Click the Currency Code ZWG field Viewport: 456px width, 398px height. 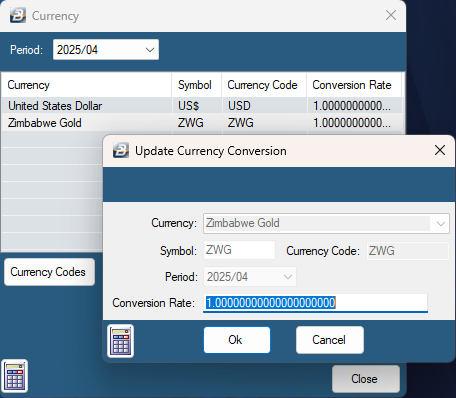click(408, 251)
